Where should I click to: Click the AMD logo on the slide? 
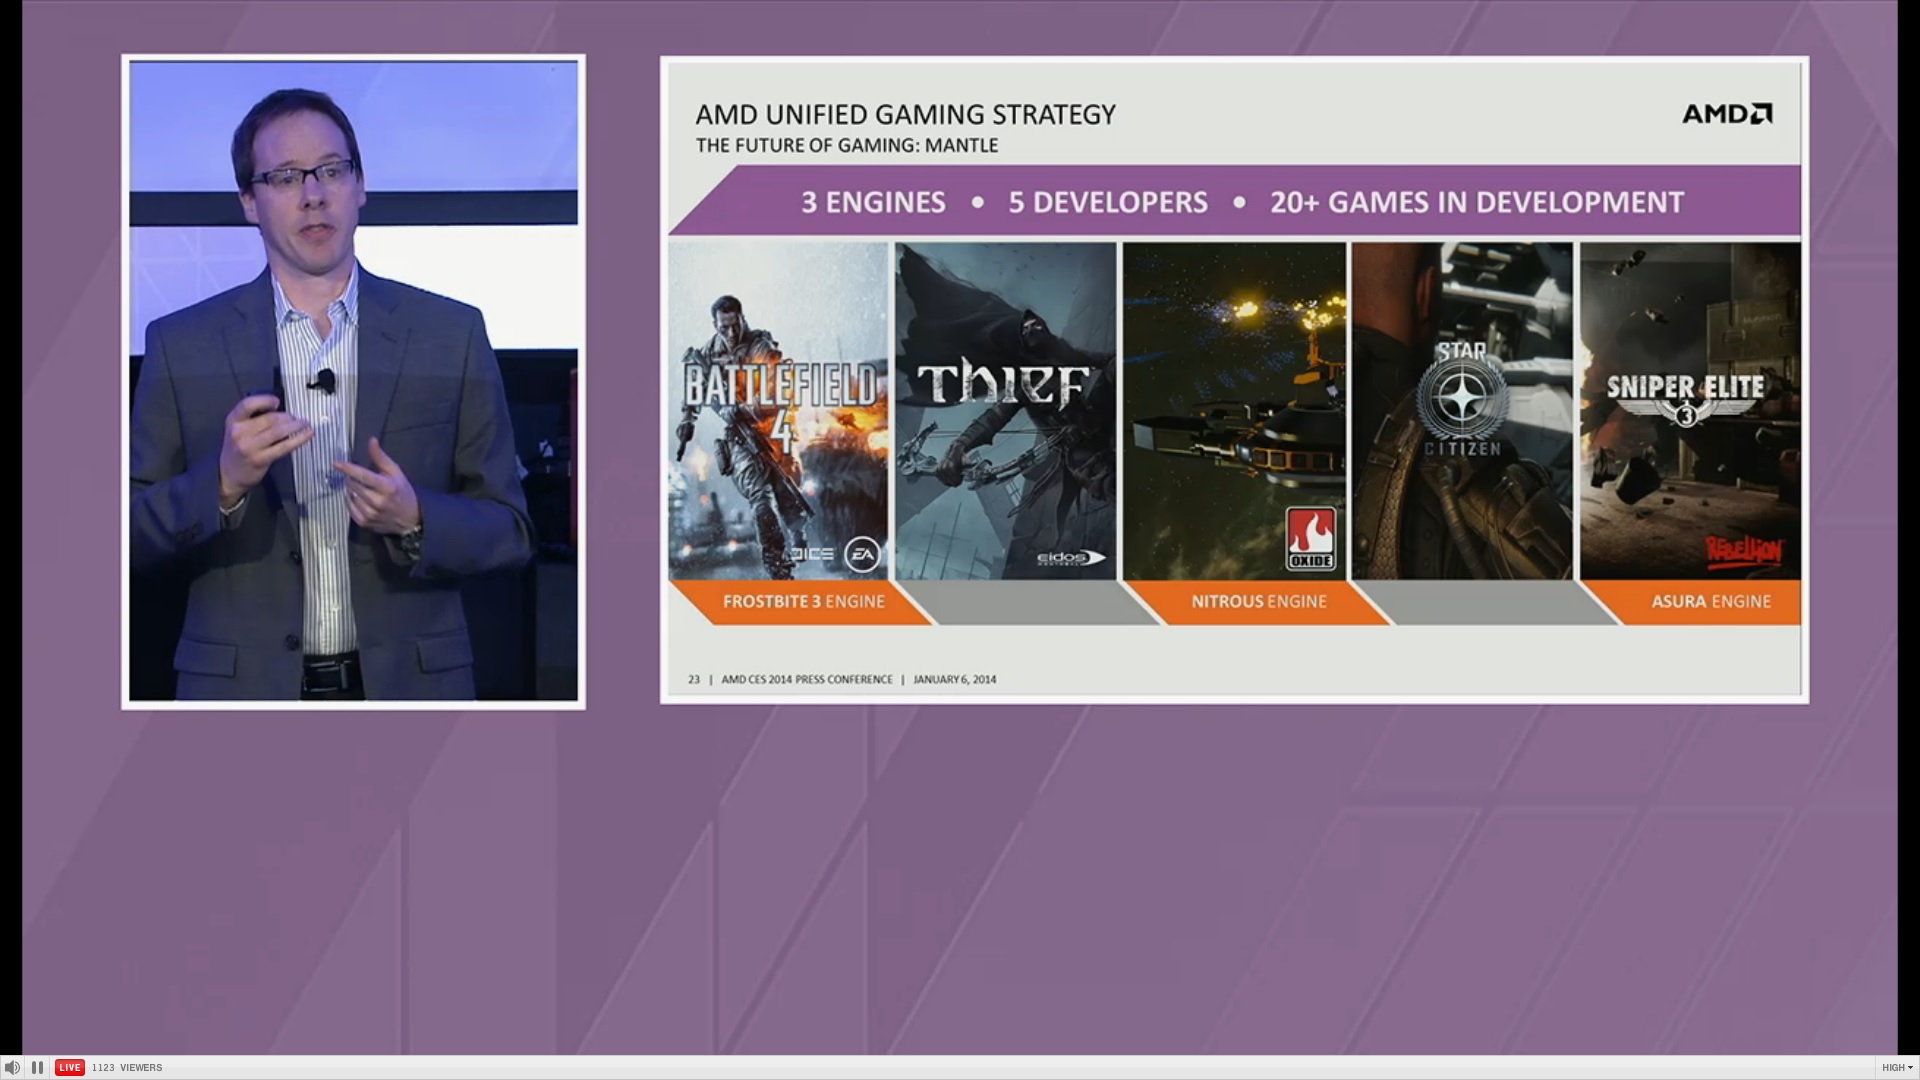[1726, 114]
